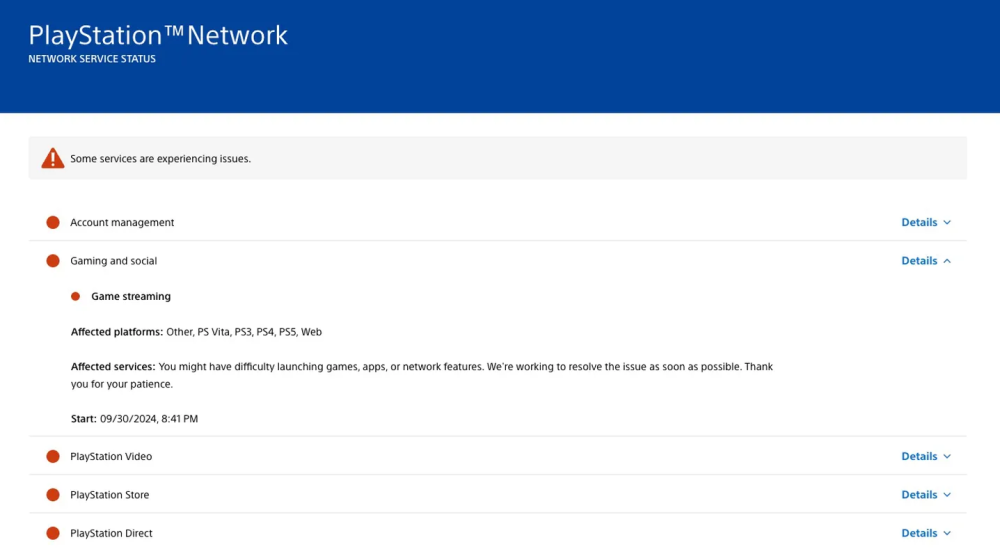Select the PlayStation Direct service row label
The height and width of the screenshot is (549, 1000).
coord(111,533)
